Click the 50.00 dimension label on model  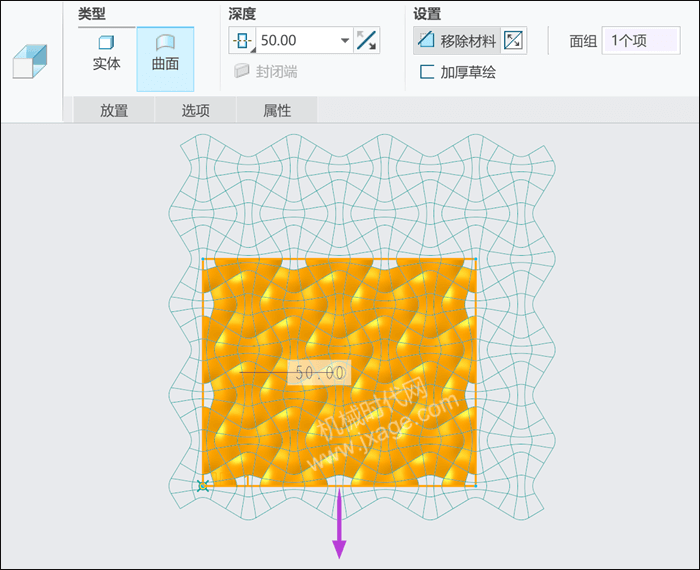point(319,372)
